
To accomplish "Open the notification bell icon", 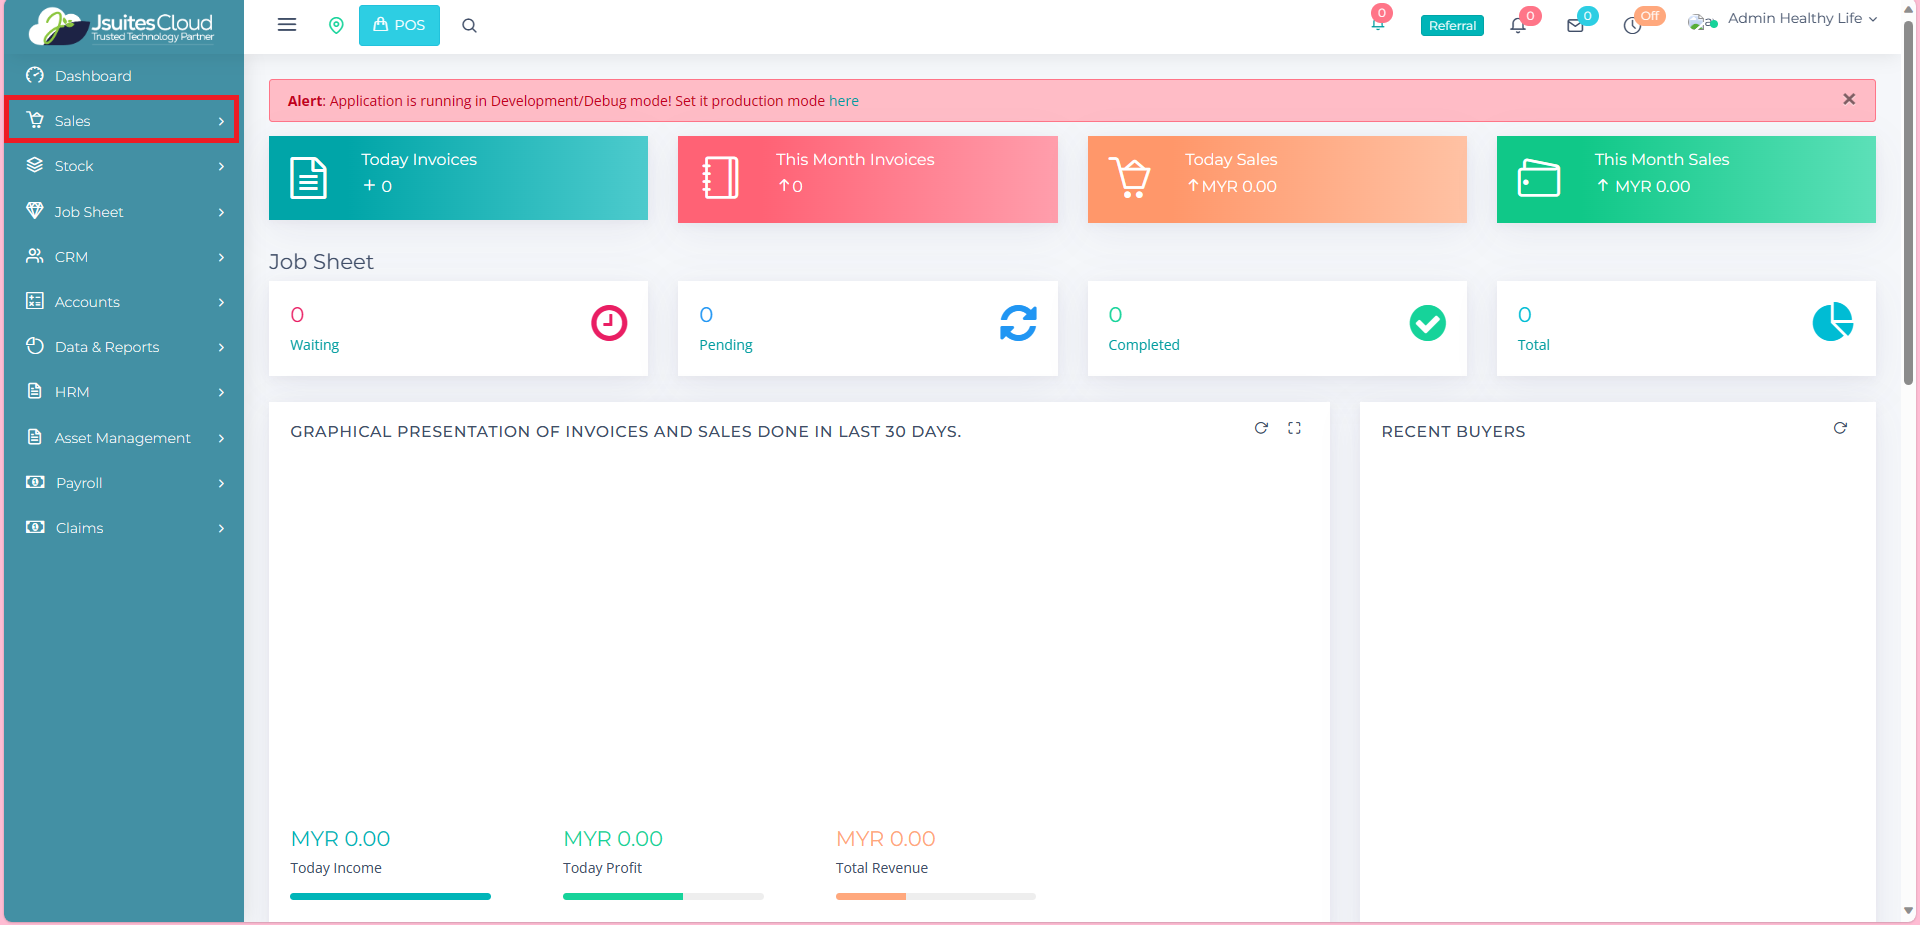I will (1518, 26).
